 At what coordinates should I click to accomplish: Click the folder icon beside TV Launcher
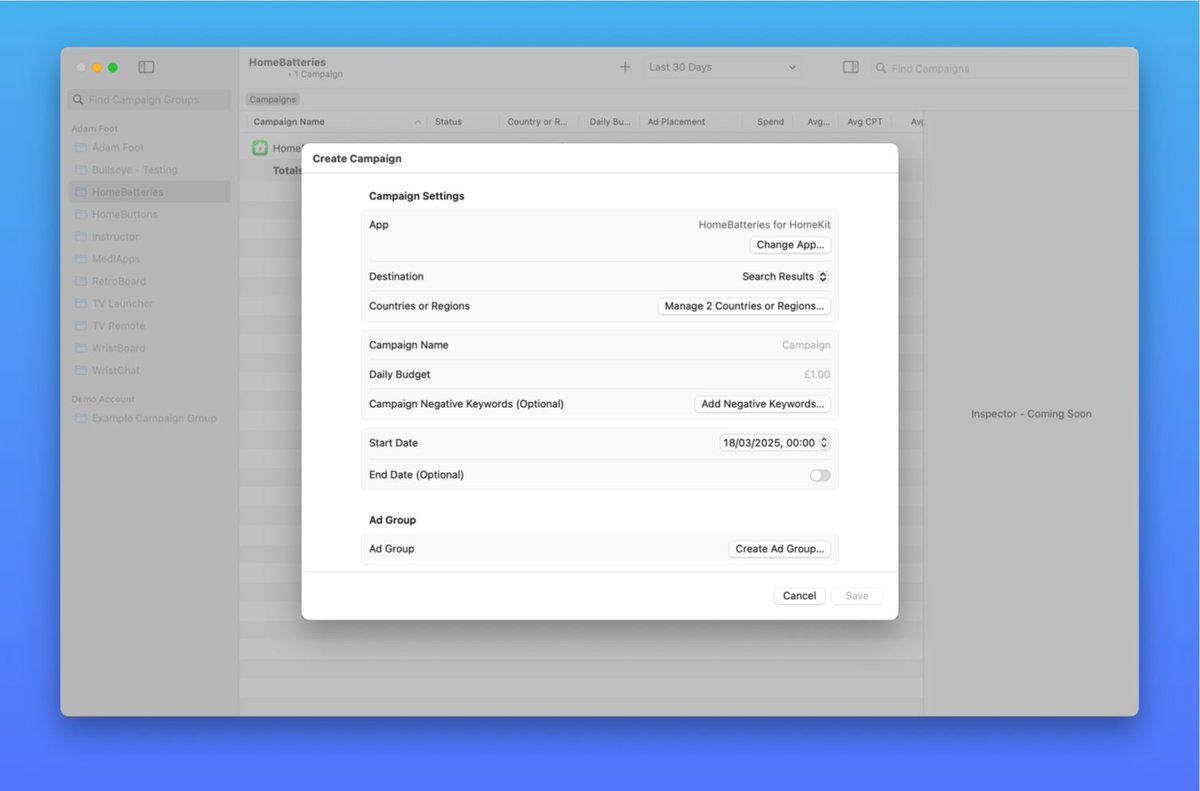80,303
